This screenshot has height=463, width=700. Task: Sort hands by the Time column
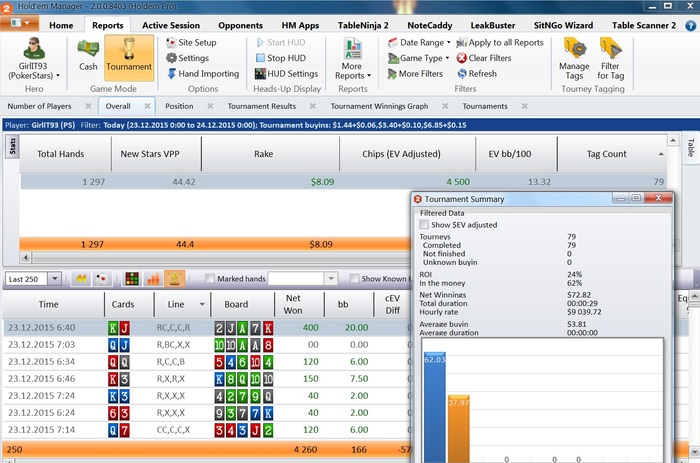pos(48,304)
